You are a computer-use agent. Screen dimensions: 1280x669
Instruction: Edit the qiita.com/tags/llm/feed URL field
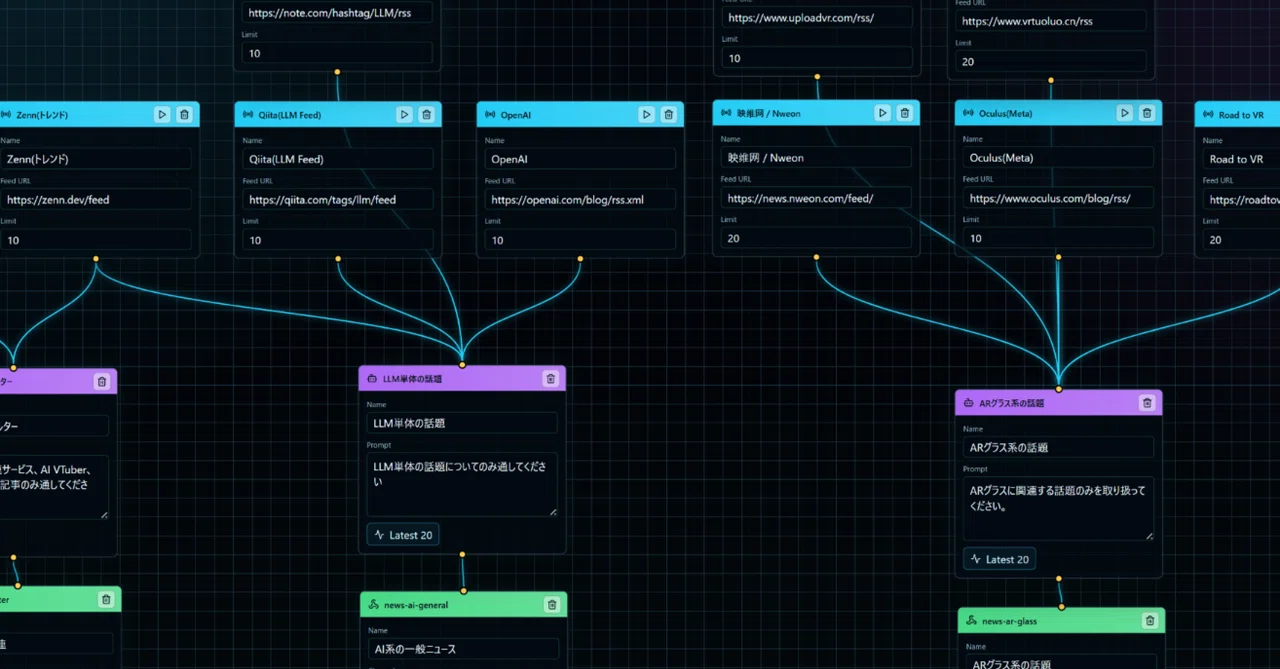pos(338,200)
